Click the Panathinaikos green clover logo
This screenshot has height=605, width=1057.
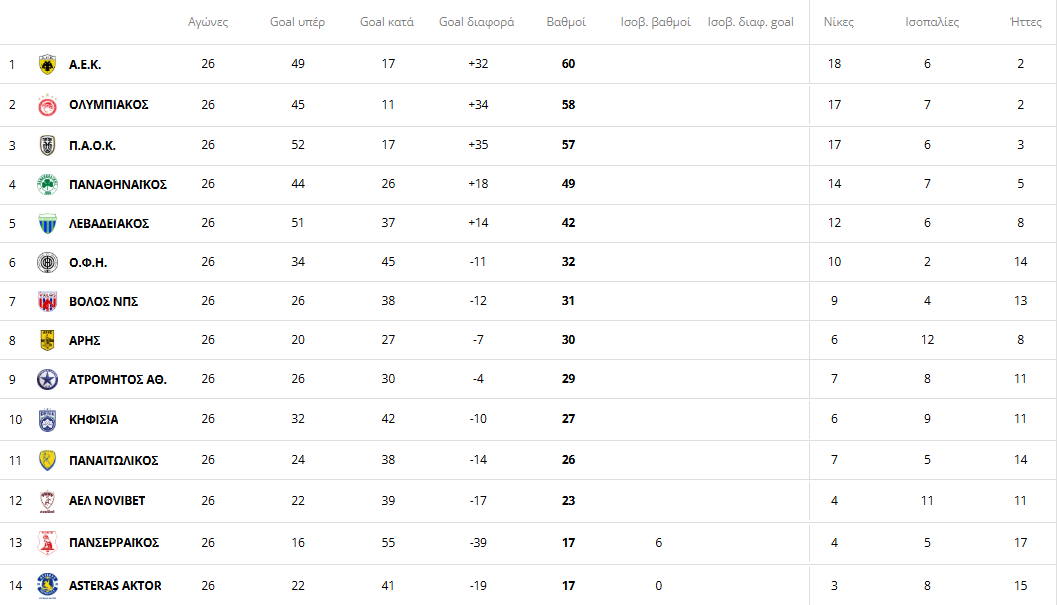(x=47, y=184)
